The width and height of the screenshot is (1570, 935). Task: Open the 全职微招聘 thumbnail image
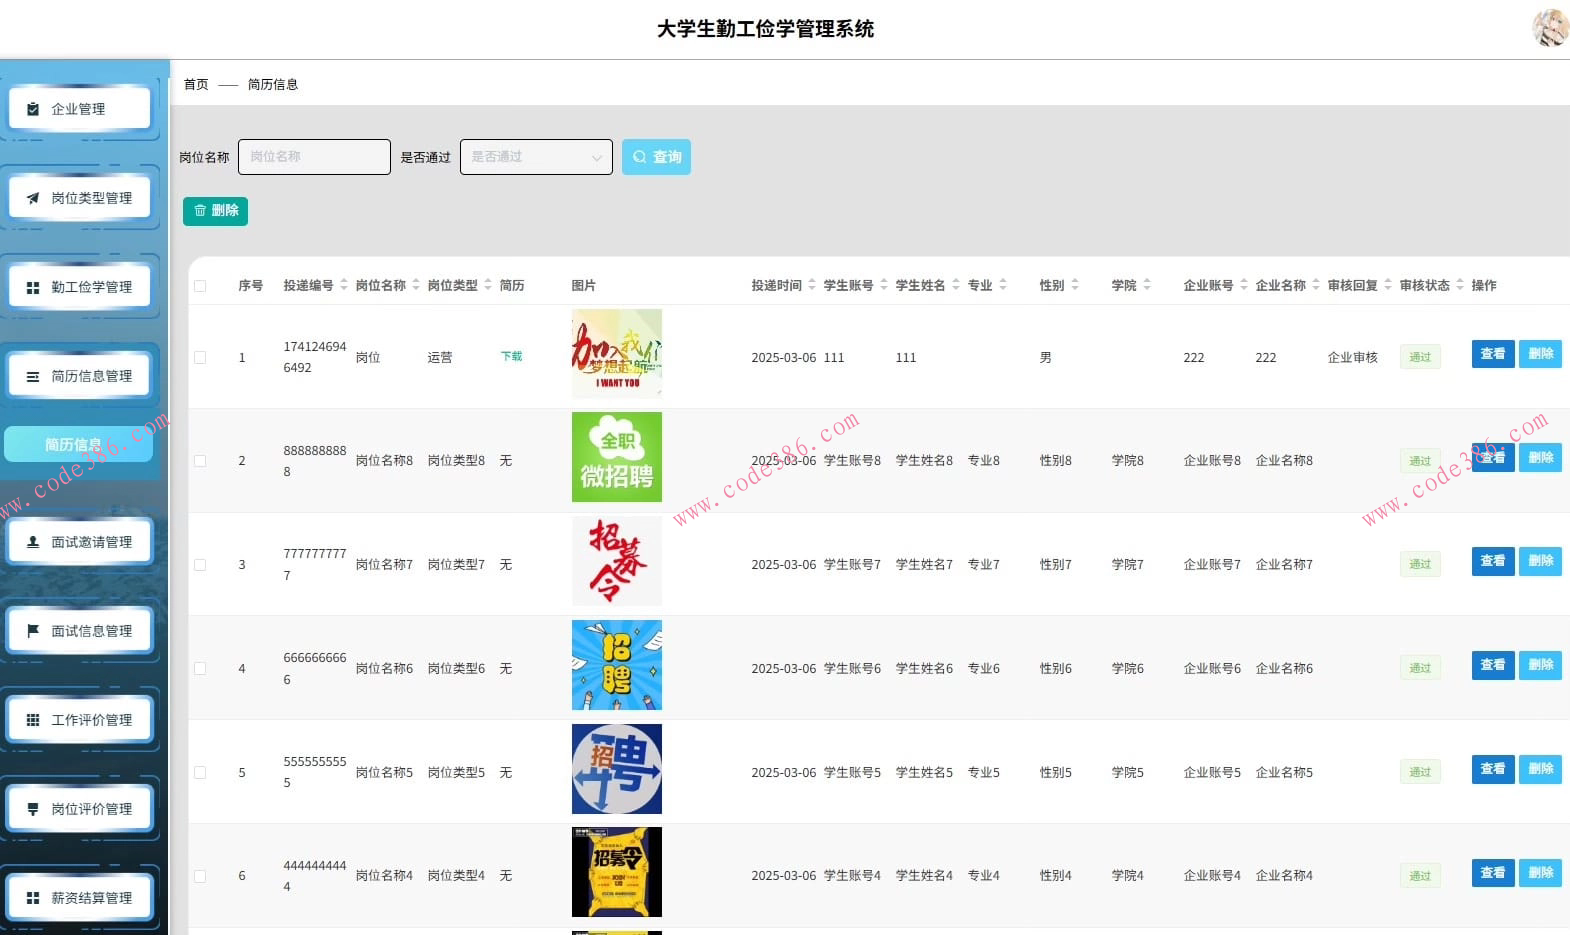[x=617, y=457]
